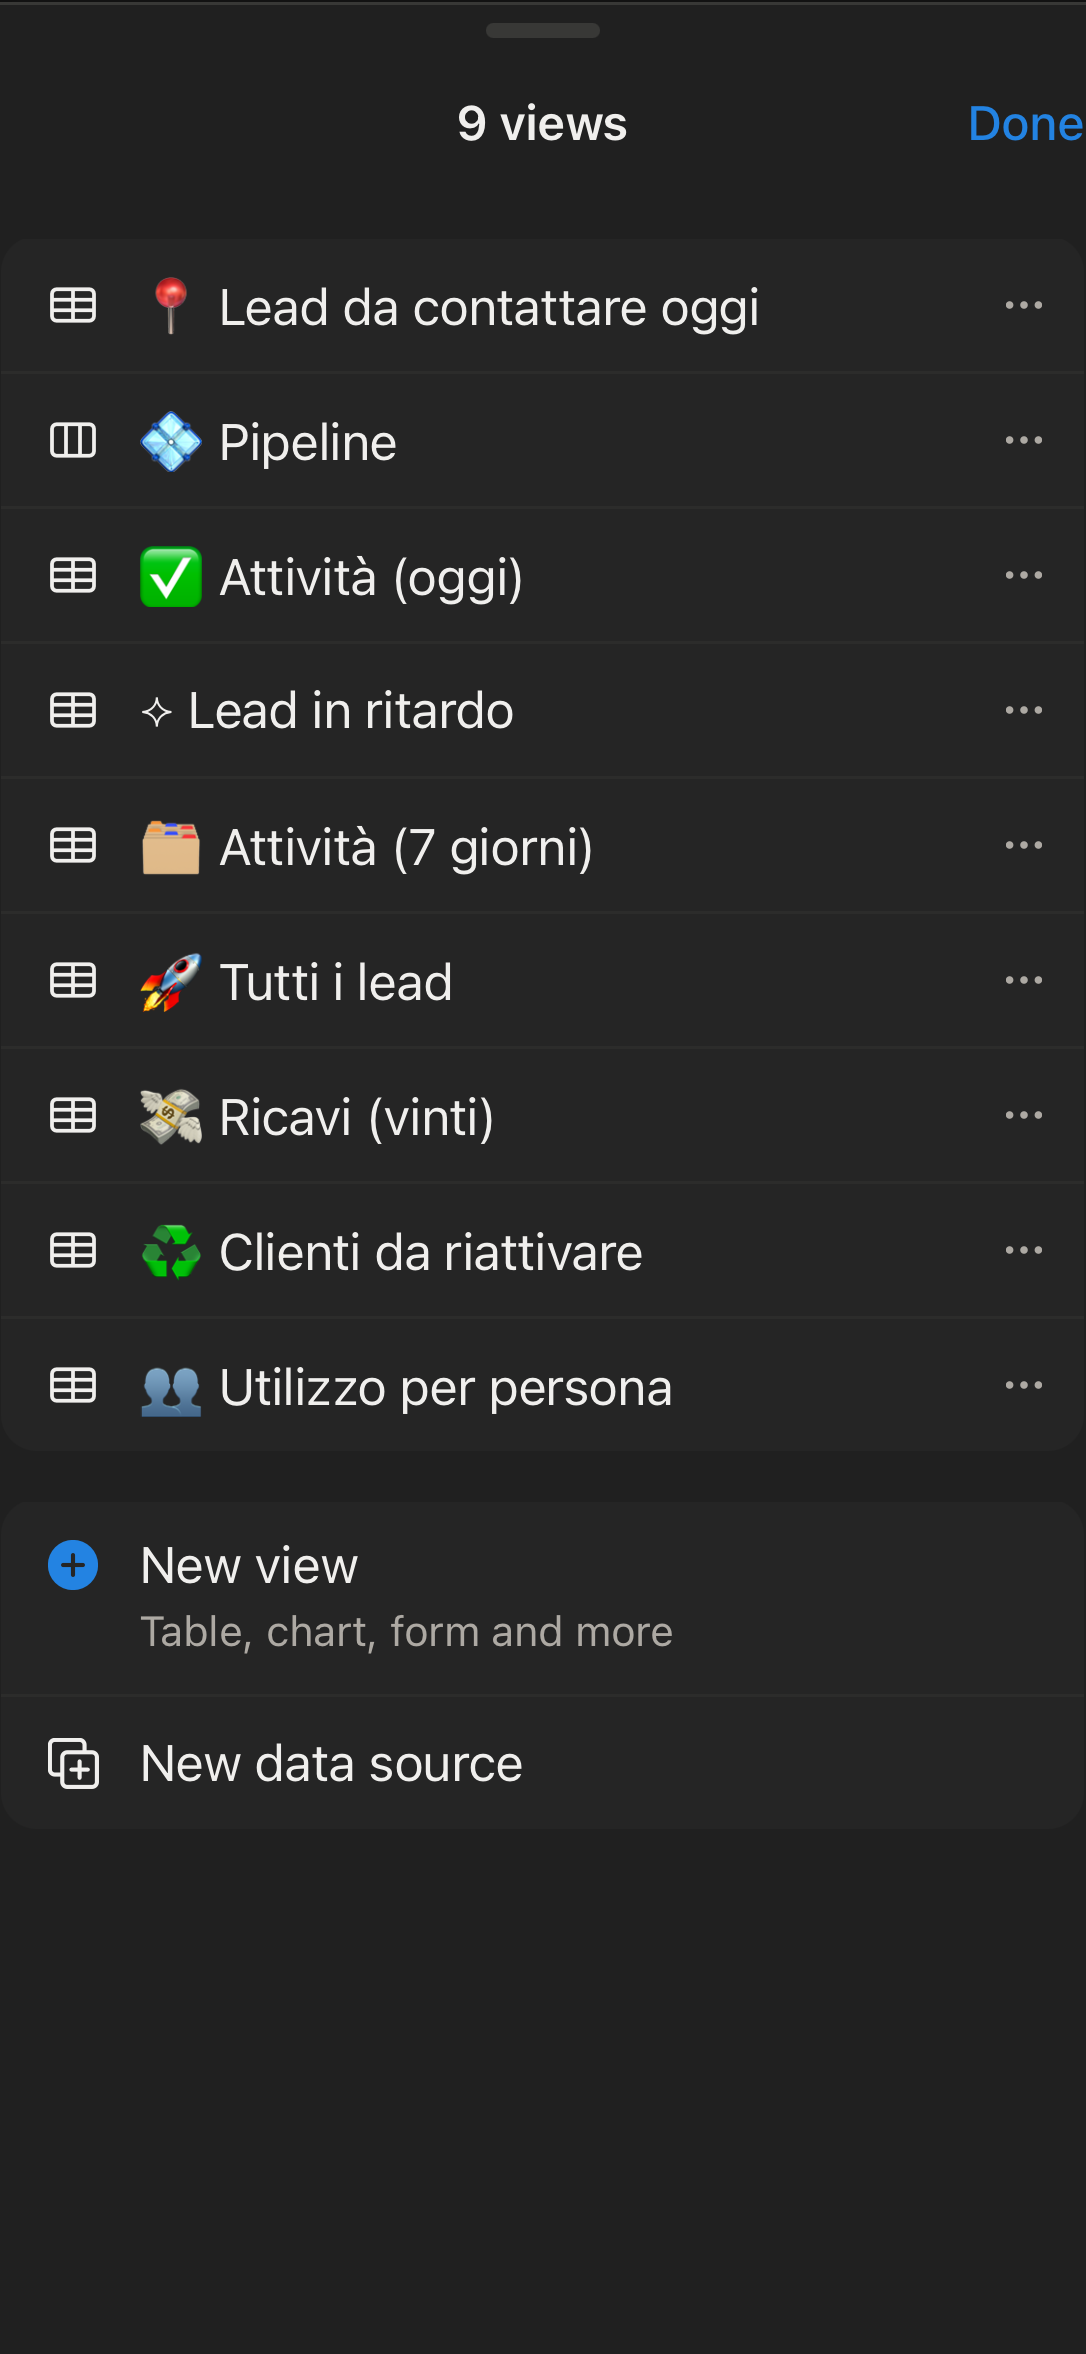This screenshot has height=2354, width=1086.
Task: Expand options menu for Utilizzo per persona
Action: (1024, 1386)
